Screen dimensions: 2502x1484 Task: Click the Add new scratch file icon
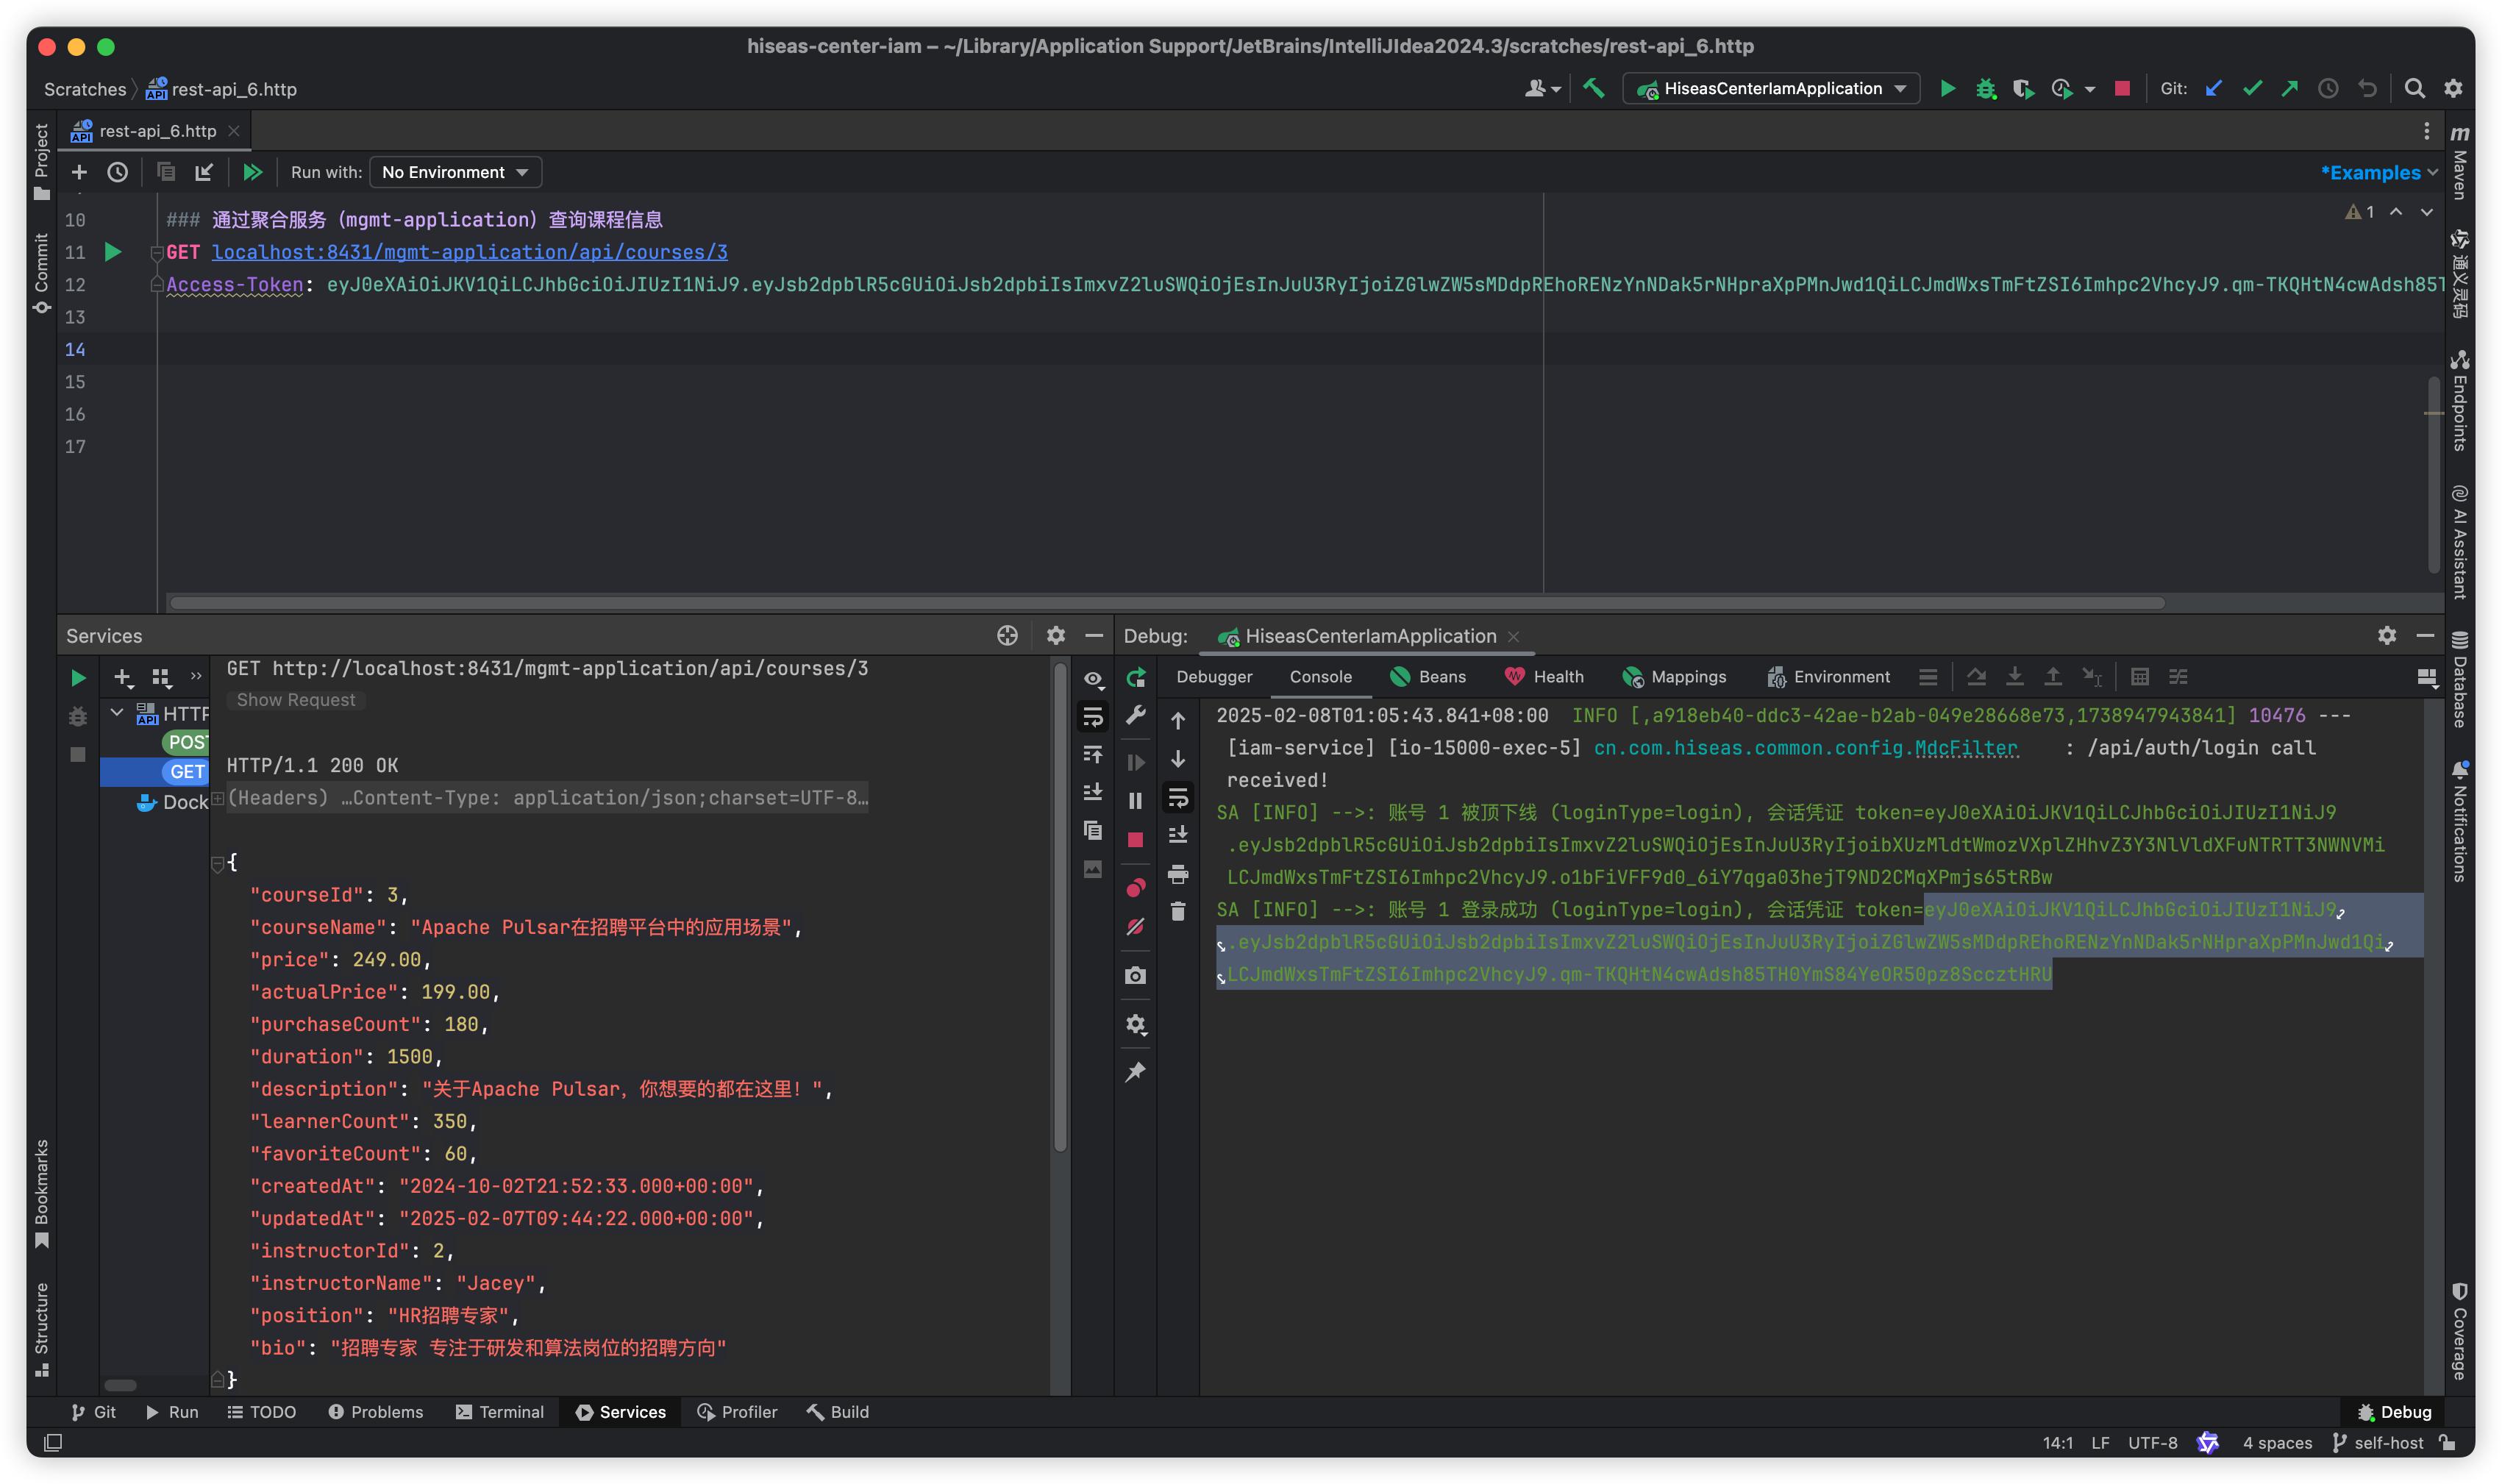click(x=78, y=171)
